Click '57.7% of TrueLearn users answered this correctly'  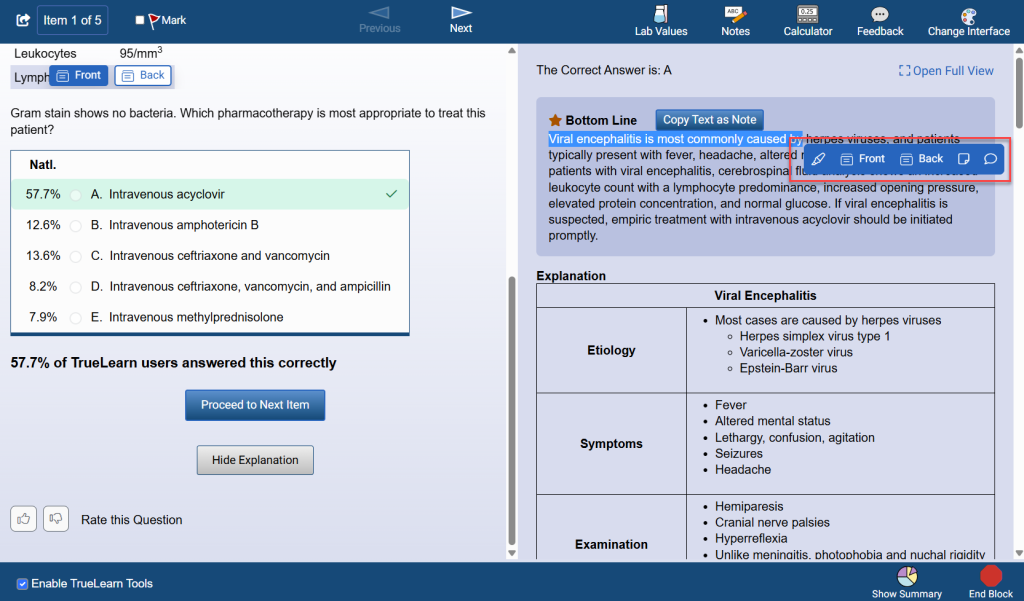click(173, 363)
